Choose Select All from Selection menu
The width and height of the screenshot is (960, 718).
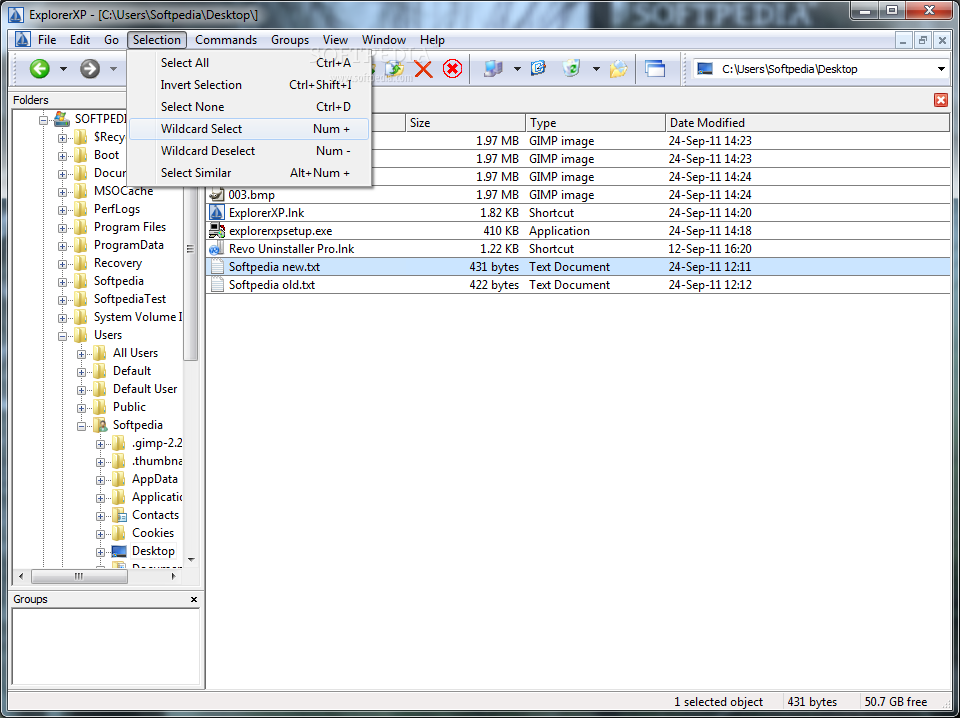pos(249,63)
